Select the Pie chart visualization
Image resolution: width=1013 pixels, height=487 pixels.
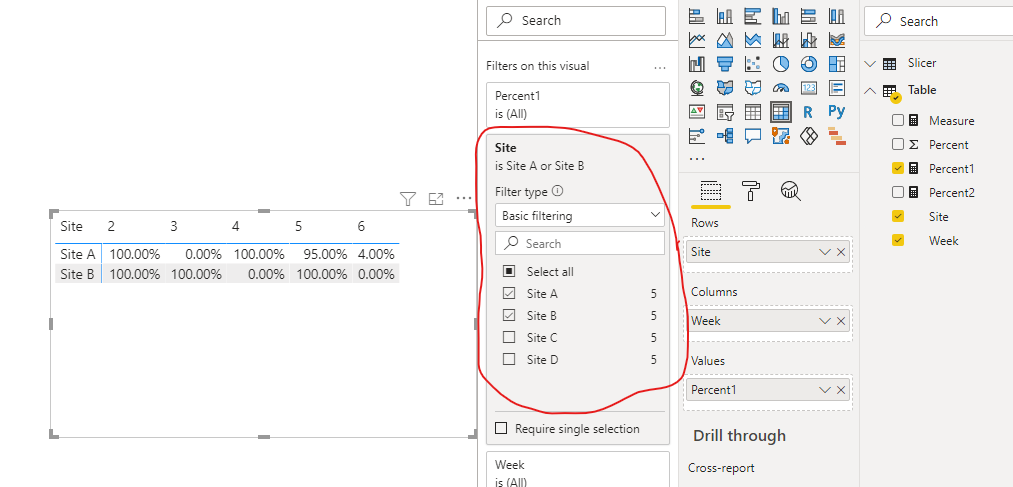click(780, 63)
